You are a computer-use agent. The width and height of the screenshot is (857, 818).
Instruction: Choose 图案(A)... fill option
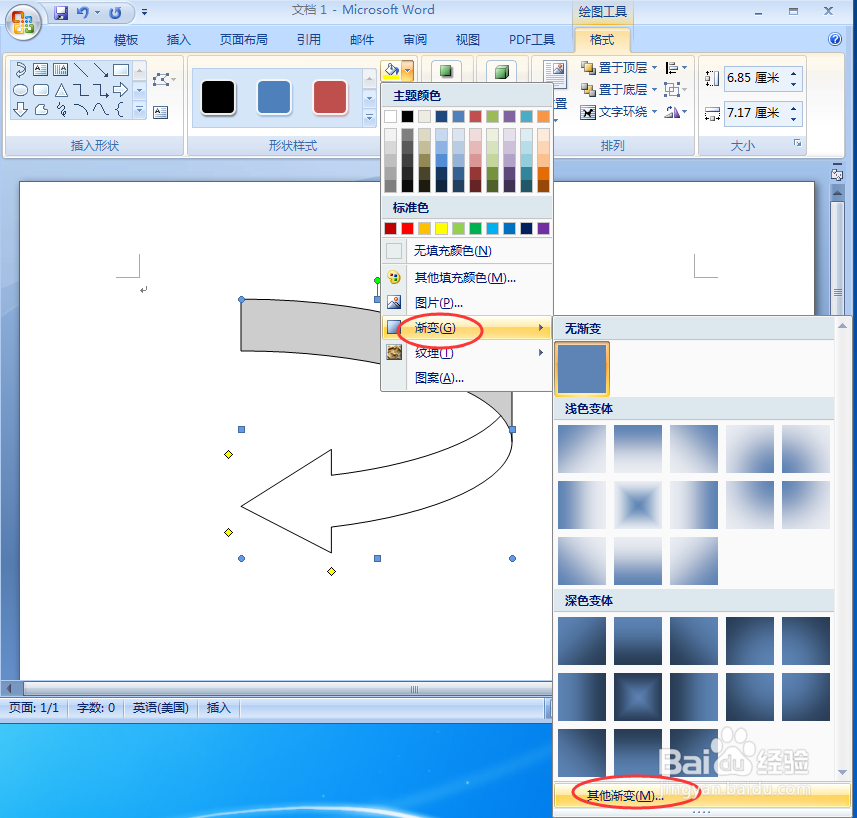(x=467, y=378)
